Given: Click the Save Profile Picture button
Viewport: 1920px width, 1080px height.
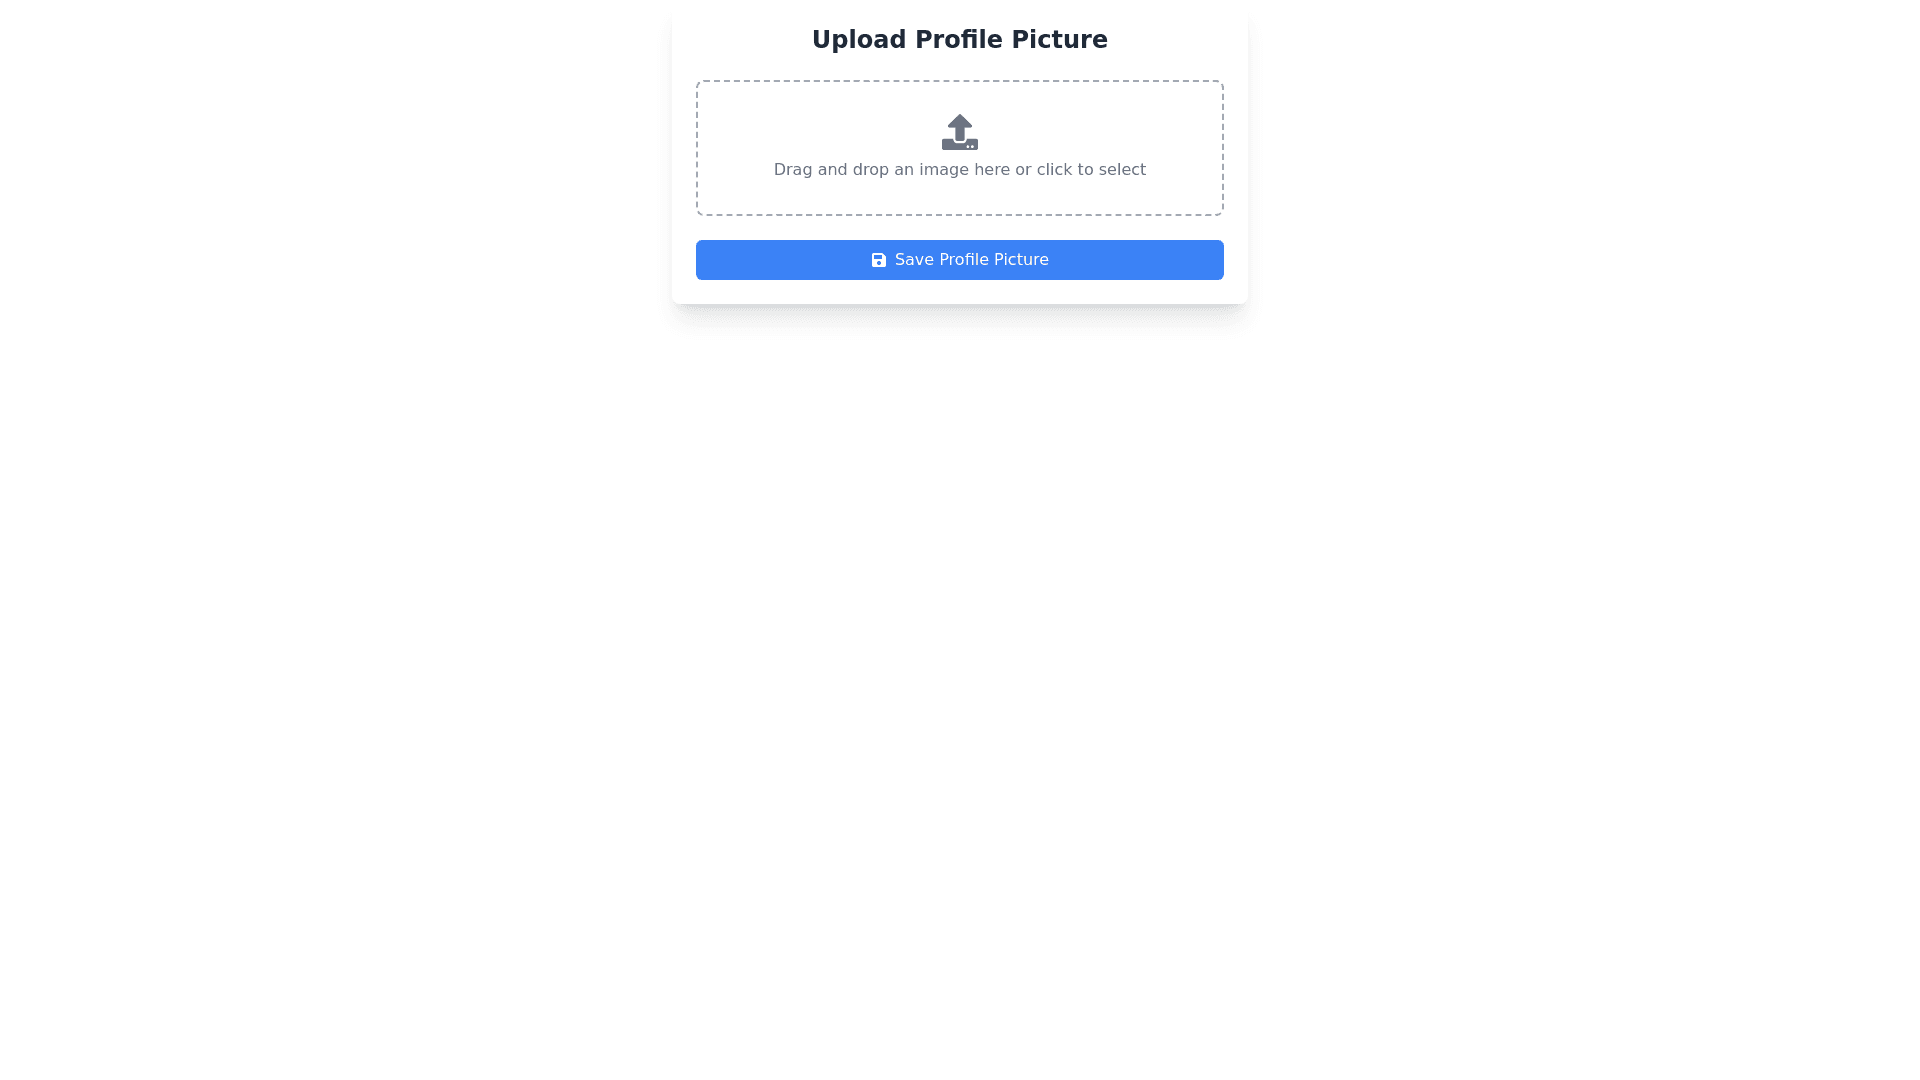Looking at the screenshot, I should pyautogui.click(x=960, y=260).
